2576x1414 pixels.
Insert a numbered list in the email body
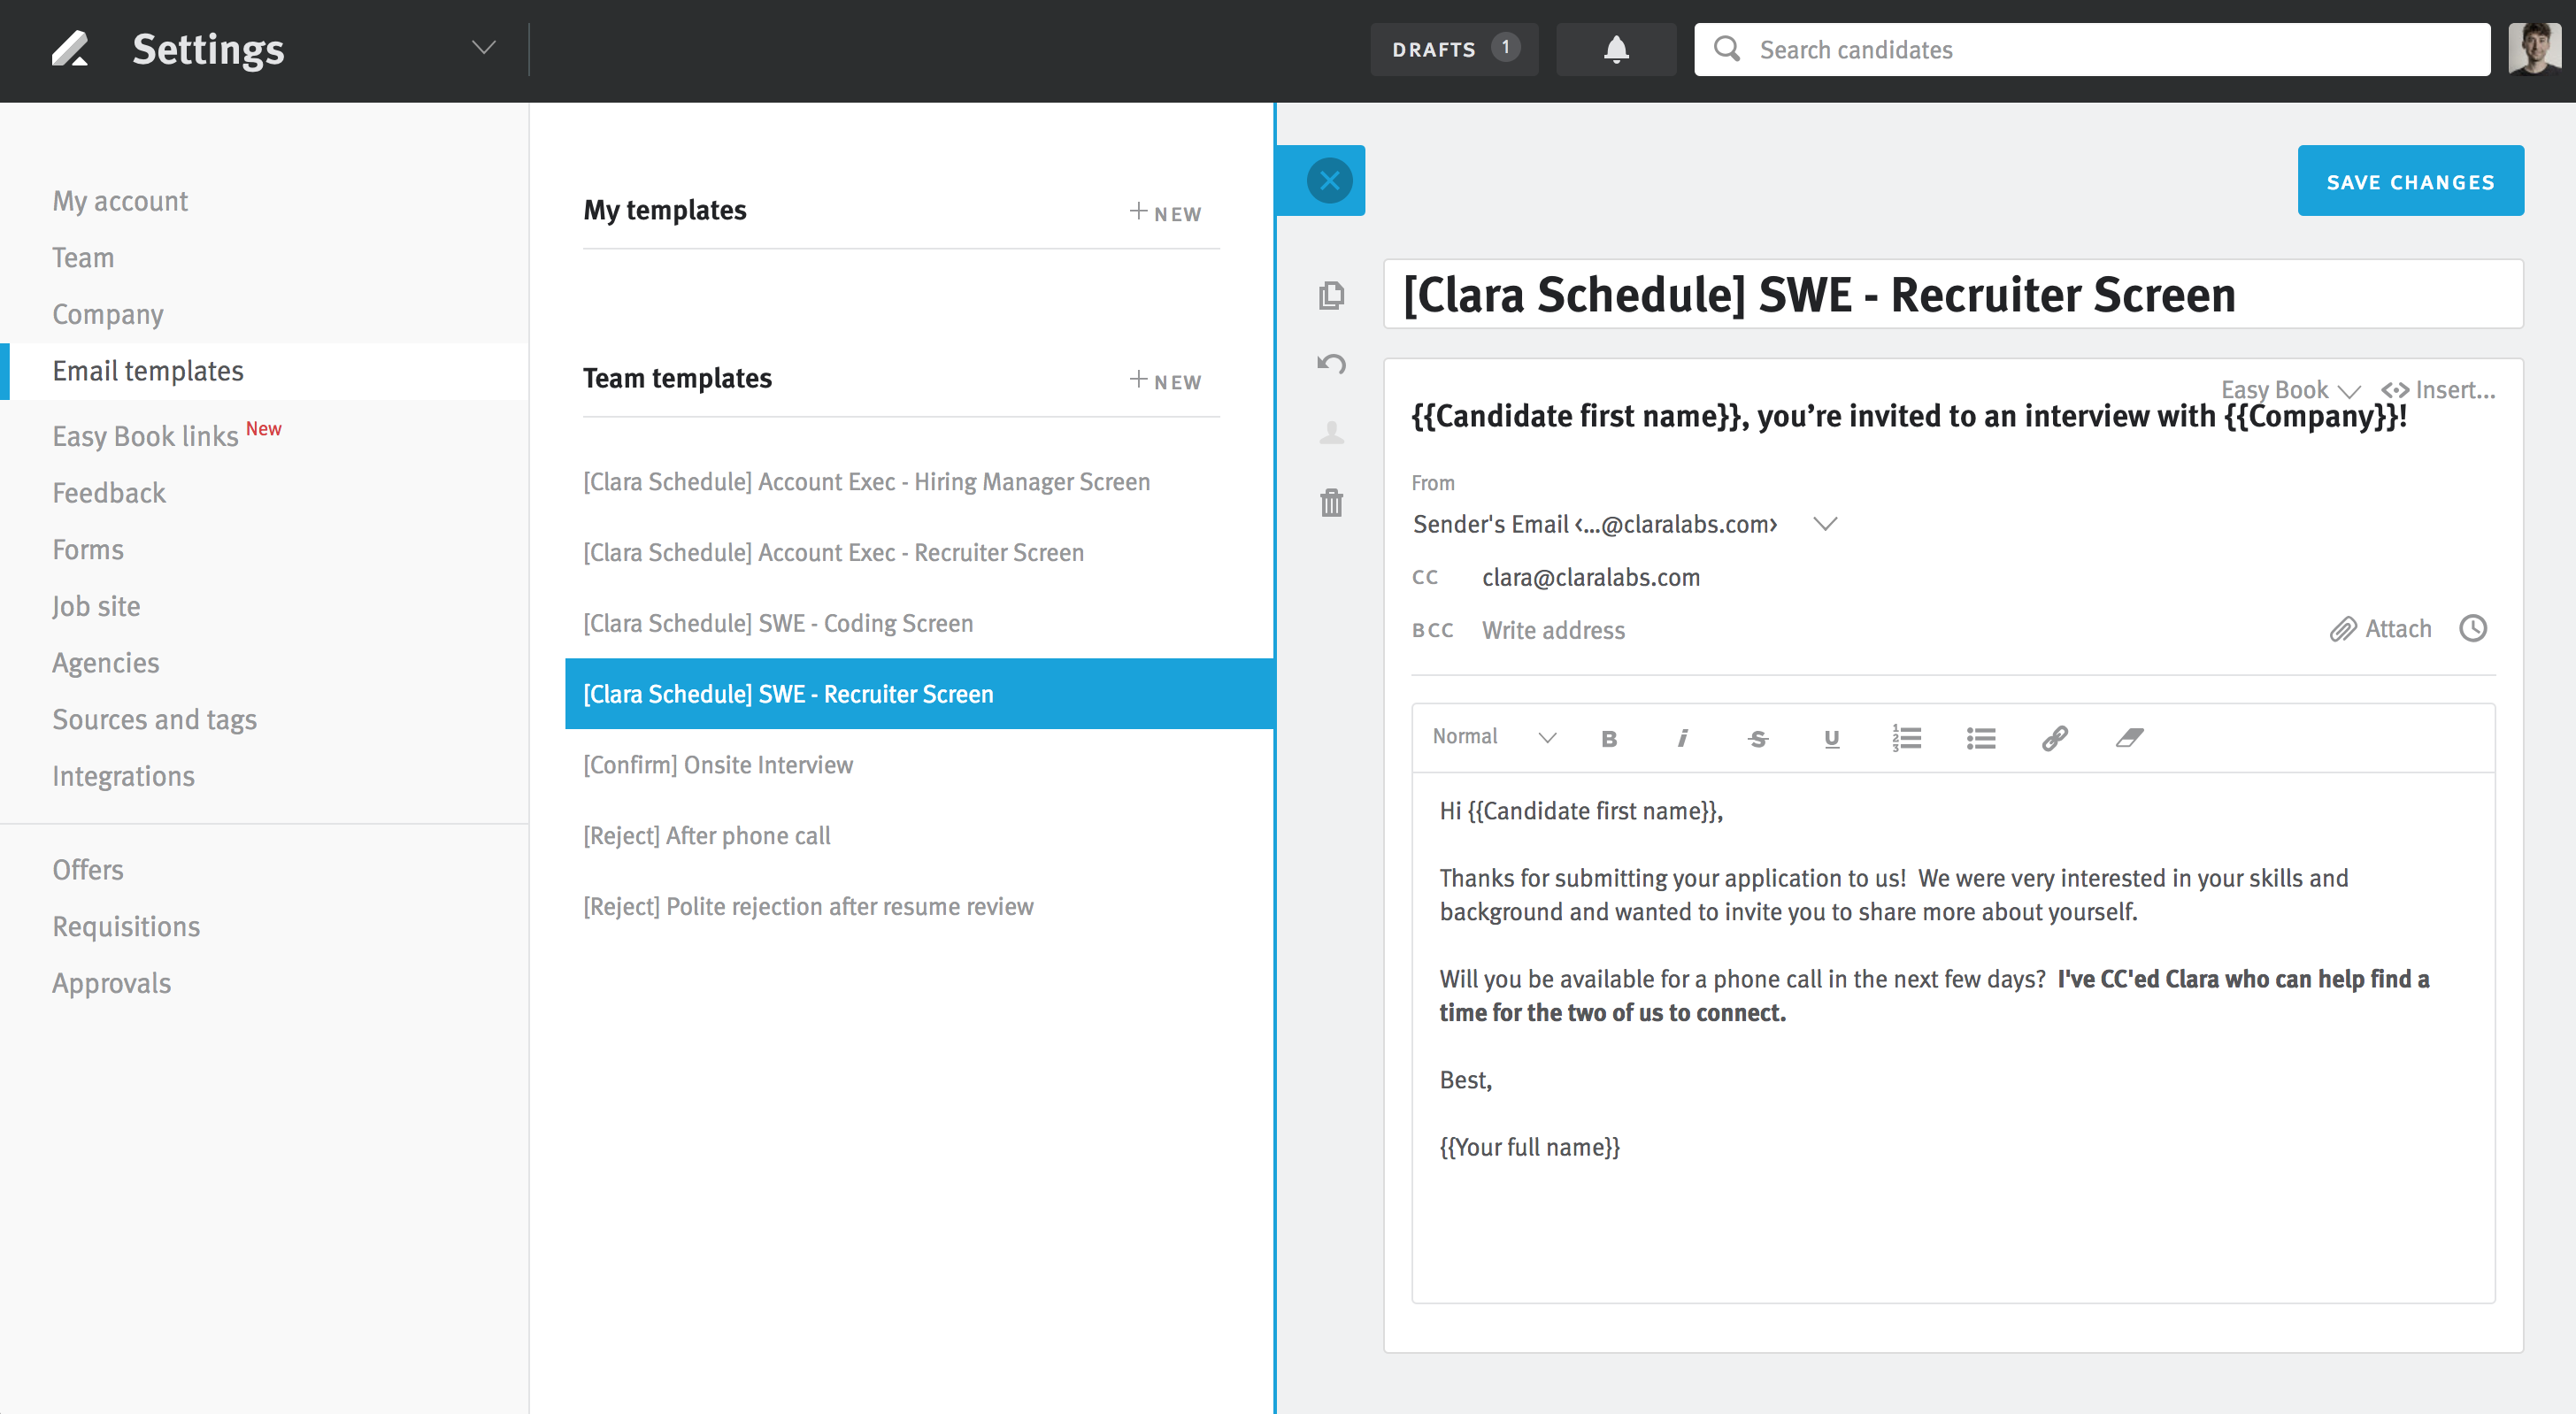pyautogui.click(x=1906, y=738)
